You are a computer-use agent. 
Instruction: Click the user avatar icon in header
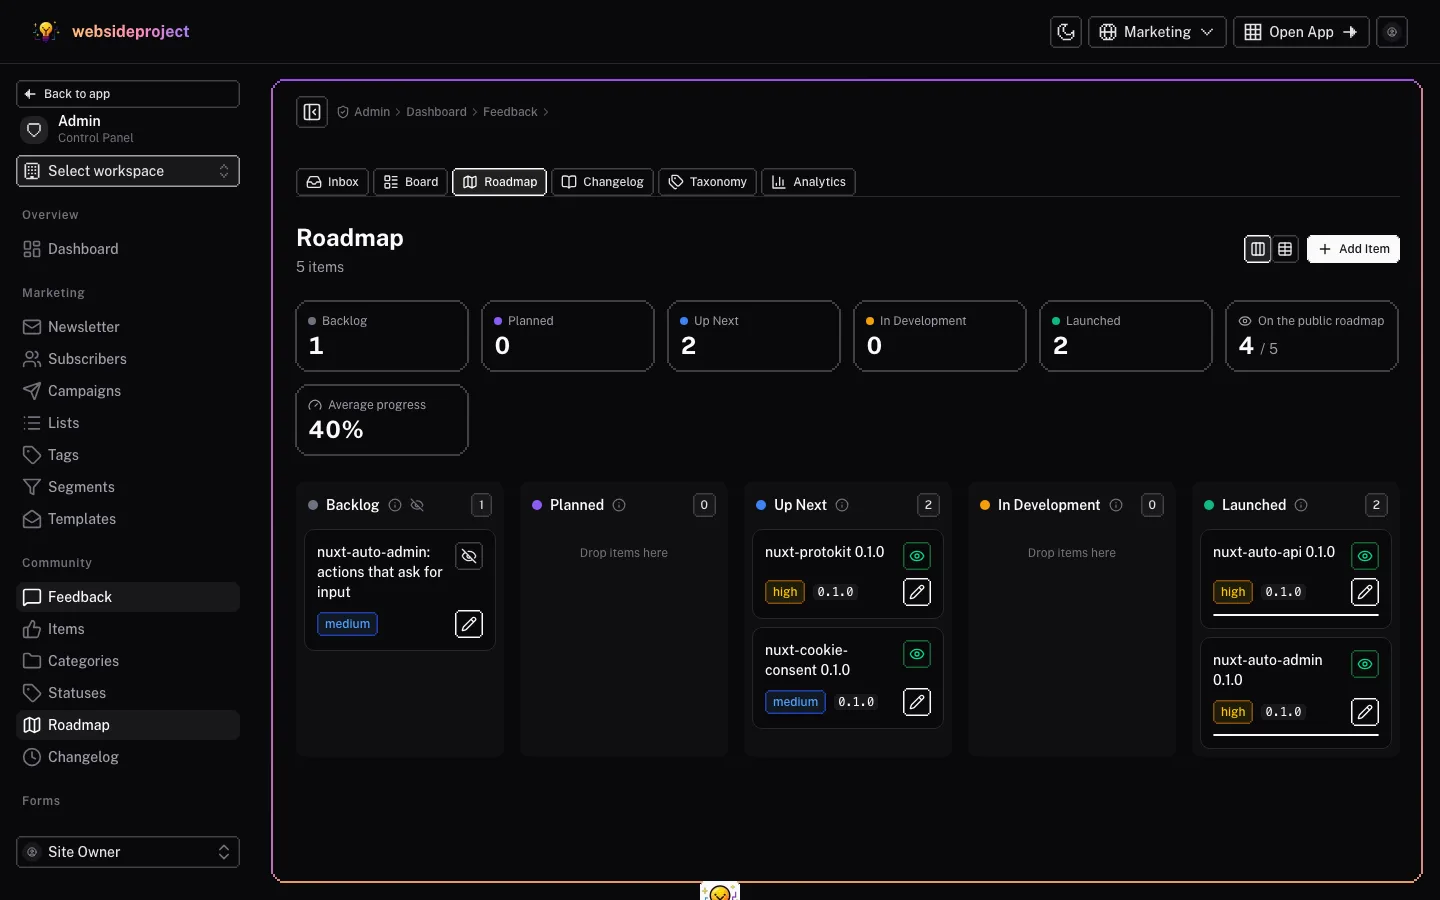tap(1392, 32)
